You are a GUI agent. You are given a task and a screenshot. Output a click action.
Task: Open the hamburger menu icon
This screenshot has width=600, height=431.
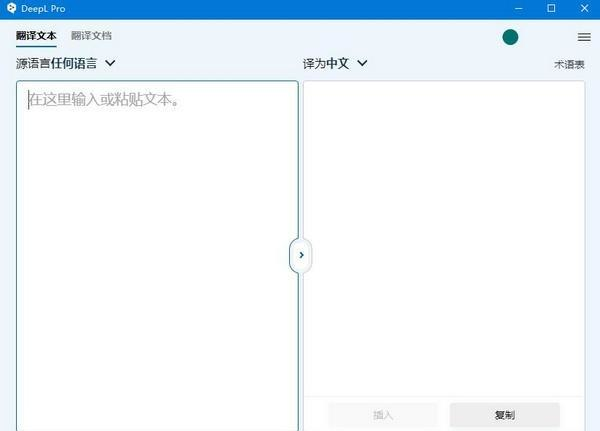tap(584, 37)
